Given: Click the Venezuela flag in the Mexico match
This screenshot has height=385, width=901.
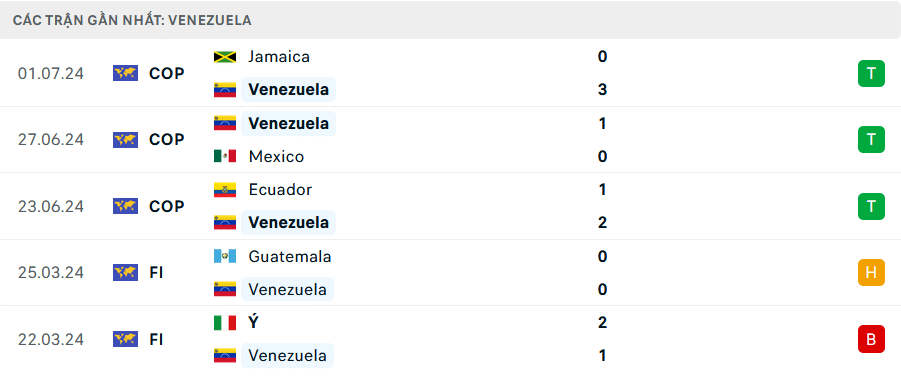Looking at the screenshot, I should pos(225,123).
